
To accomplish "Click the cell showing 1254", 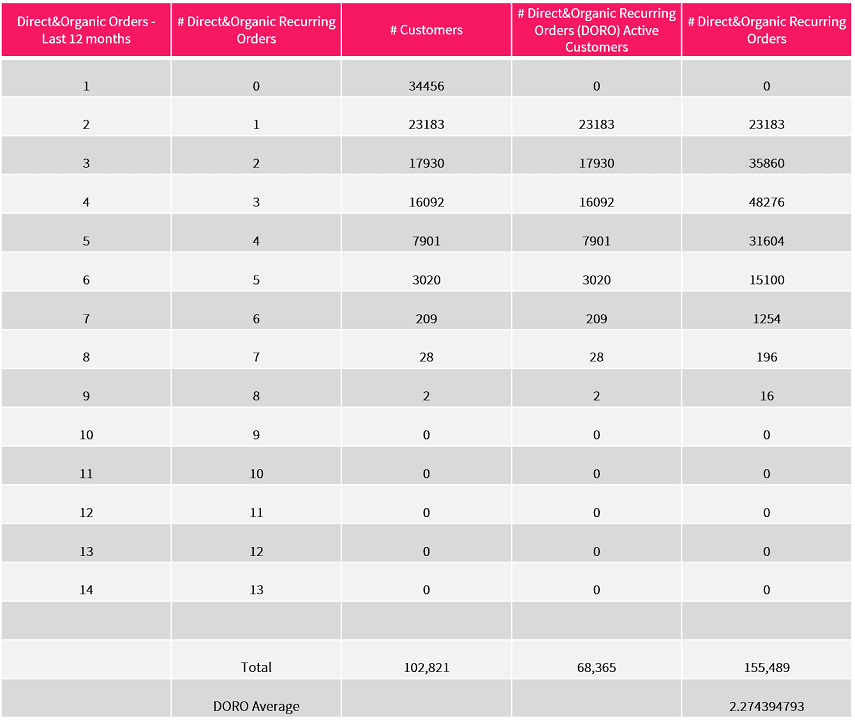I will tap(766, 319).
